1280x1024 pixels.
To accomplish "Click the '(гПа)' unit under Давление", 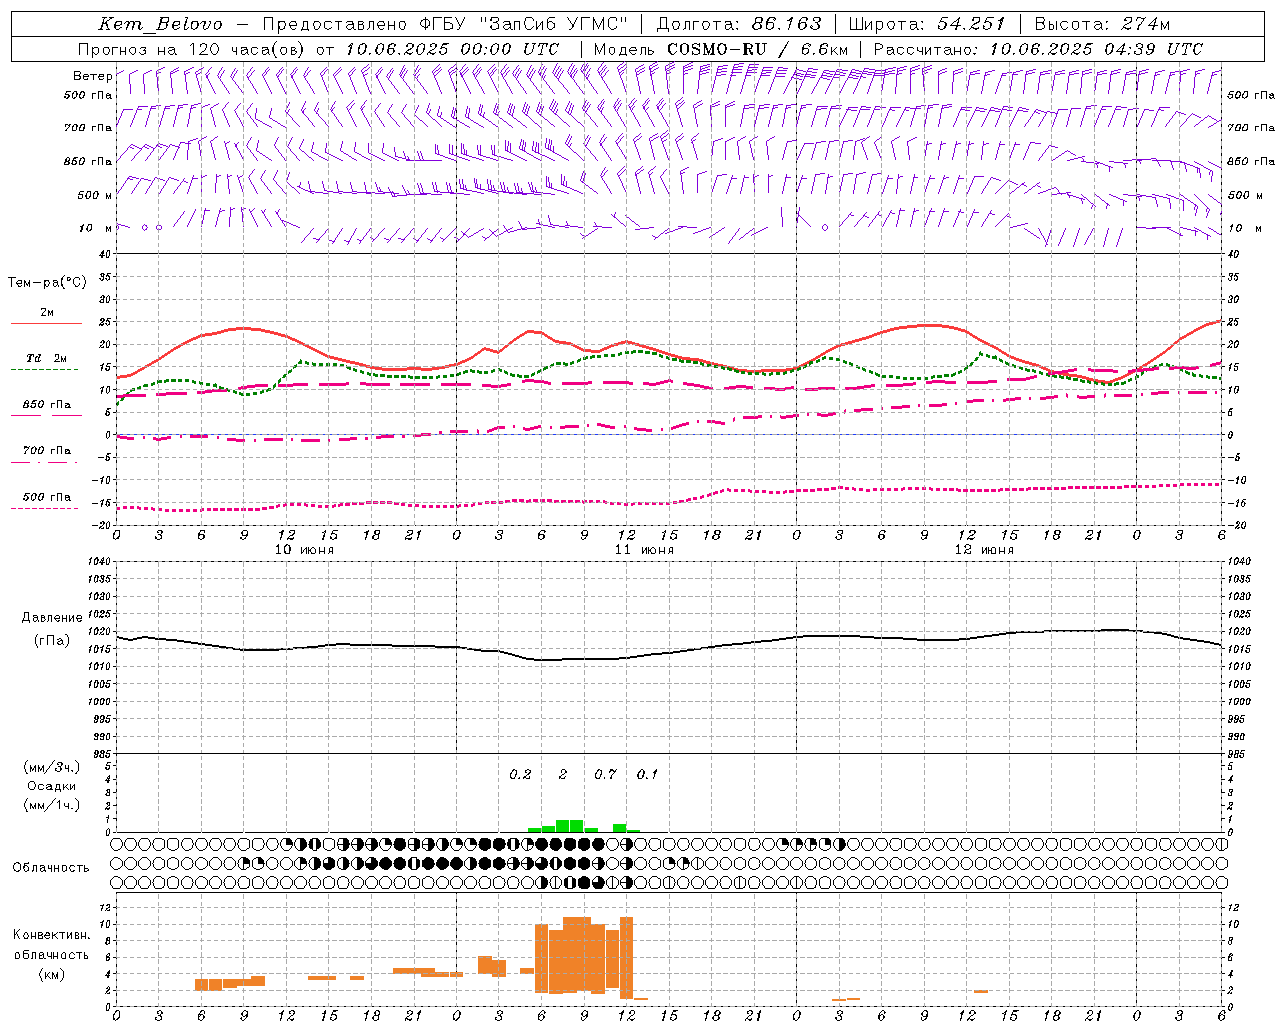I will click(52, 641).
